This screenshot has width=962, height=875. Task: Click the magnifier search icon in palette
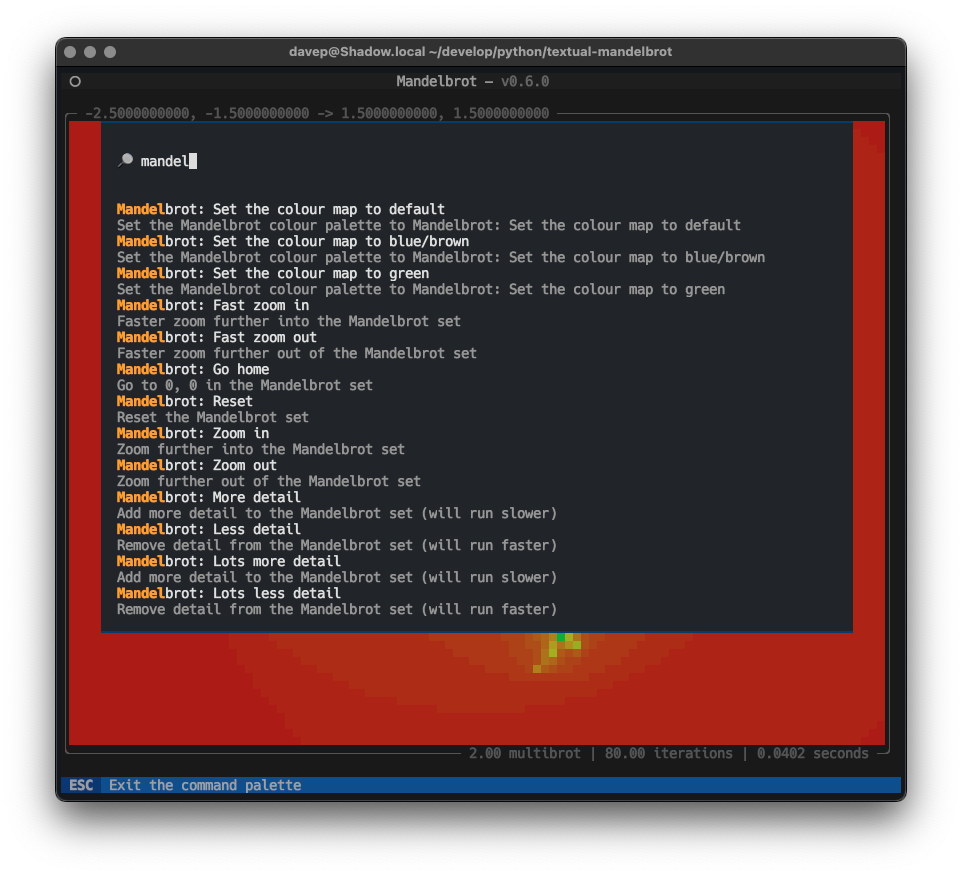pyautogui.click(x=126, y=161)
